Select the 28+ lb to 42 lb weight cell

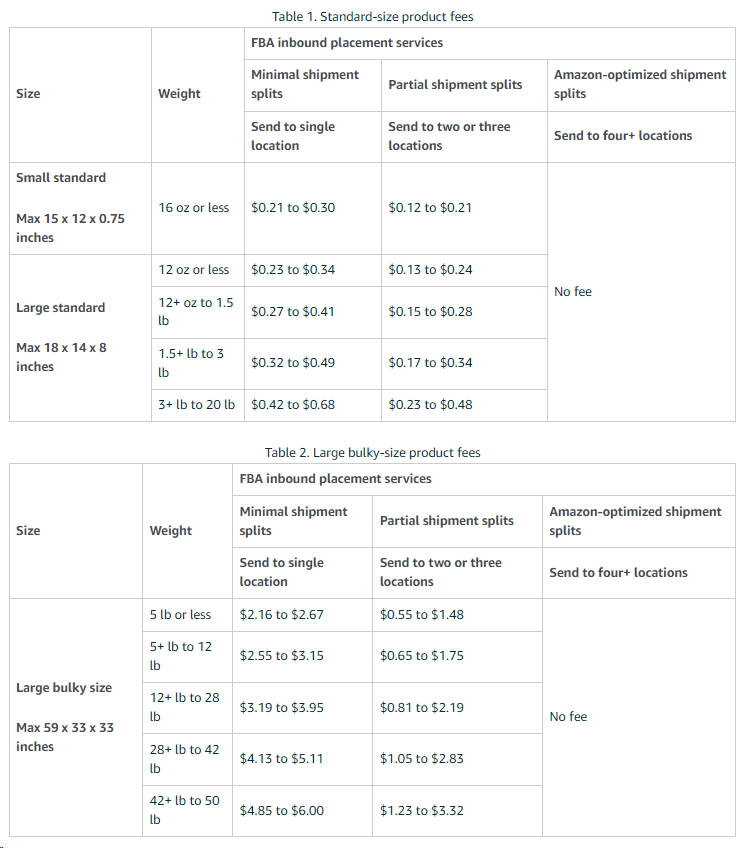(187, 759)
